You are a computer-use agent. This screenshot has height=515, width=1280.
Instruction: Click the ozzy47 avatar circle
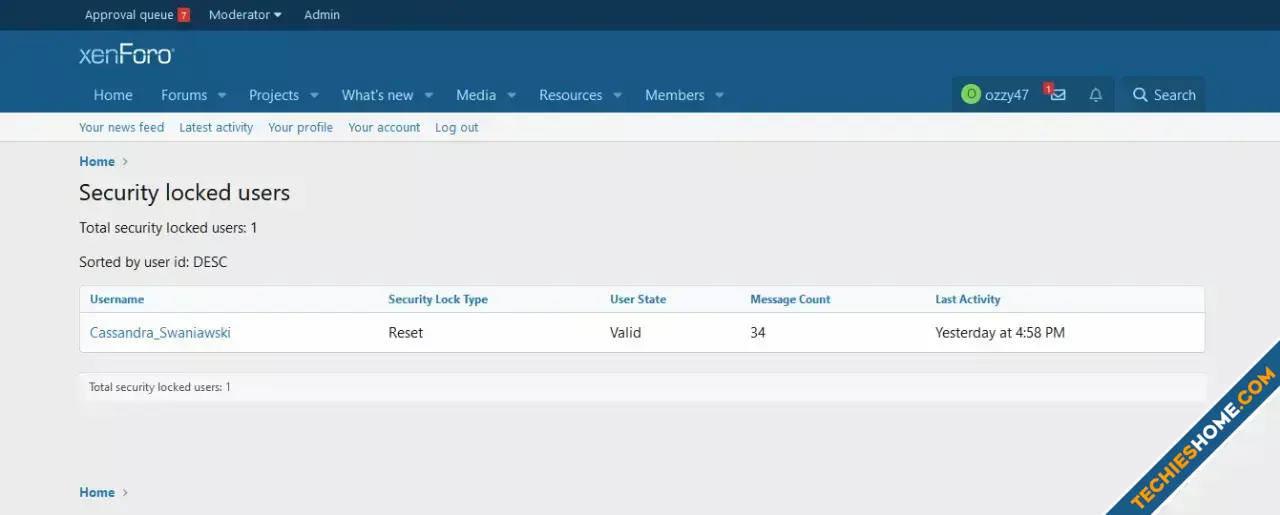coord(970,94)
